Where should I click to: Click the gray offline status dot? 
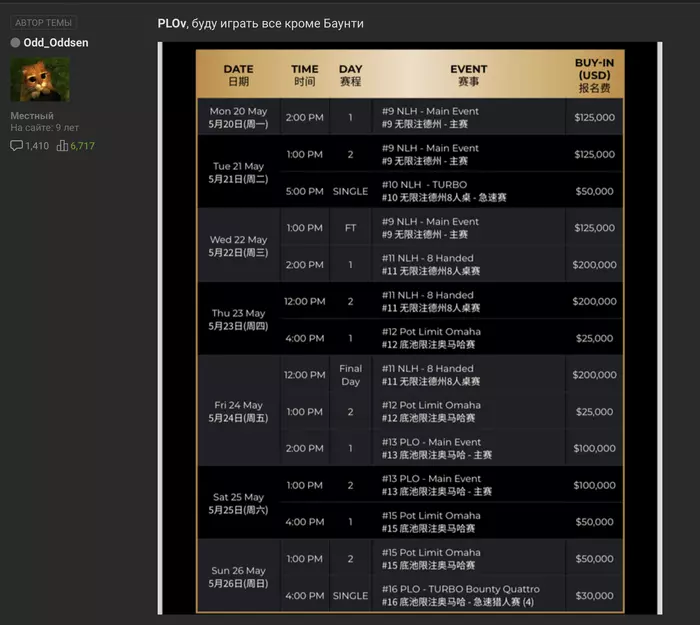pos(15,42)
